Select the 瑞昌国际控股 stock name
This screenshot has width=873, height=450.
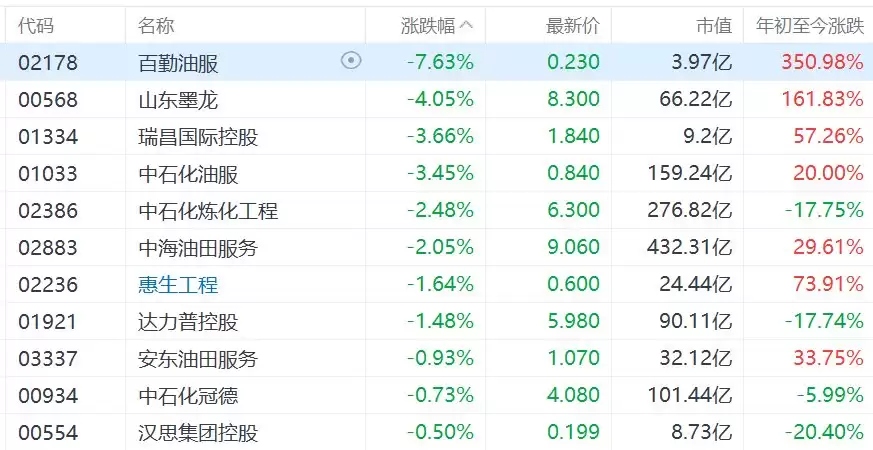pyautogui.click(x=197, y=136)
